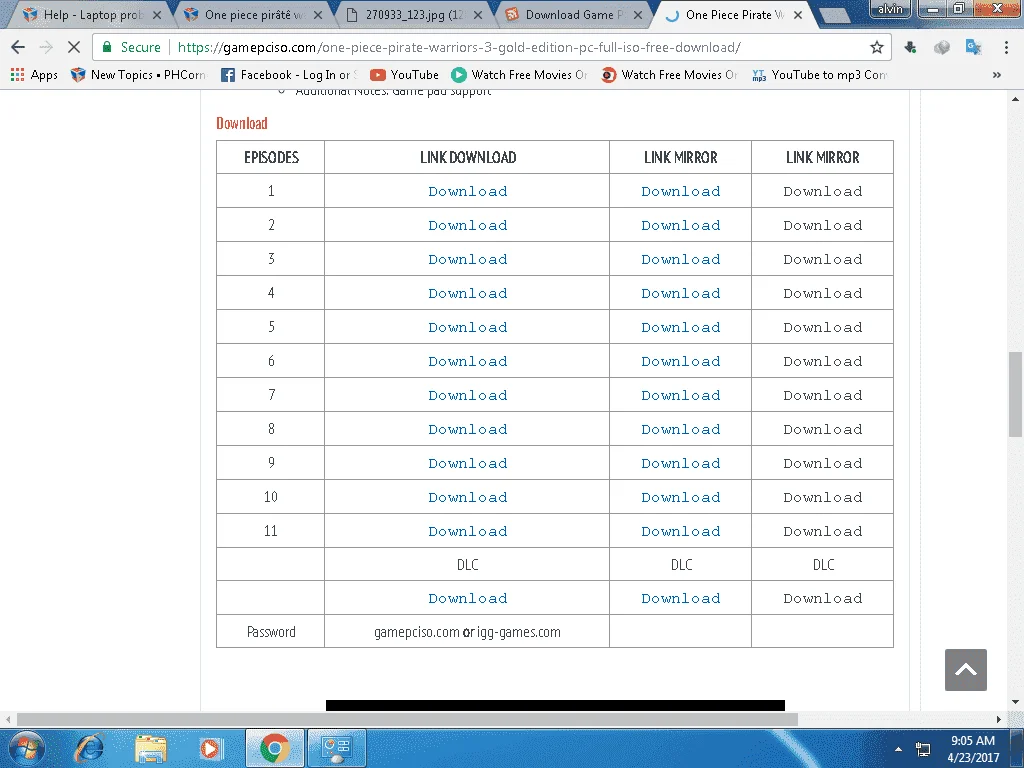
Task: Show hidden bookmarks with the chevron
Action: [x=997, y=75]
